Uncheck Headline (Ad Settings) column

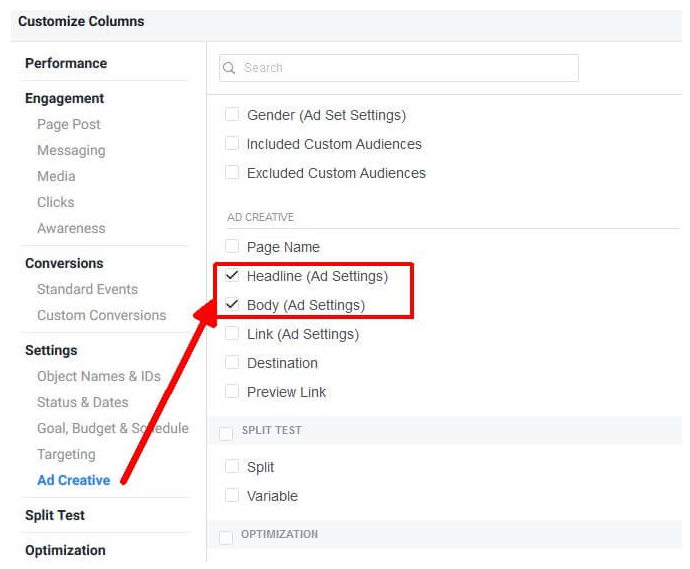pyautogui.click(x=232, y=276)
